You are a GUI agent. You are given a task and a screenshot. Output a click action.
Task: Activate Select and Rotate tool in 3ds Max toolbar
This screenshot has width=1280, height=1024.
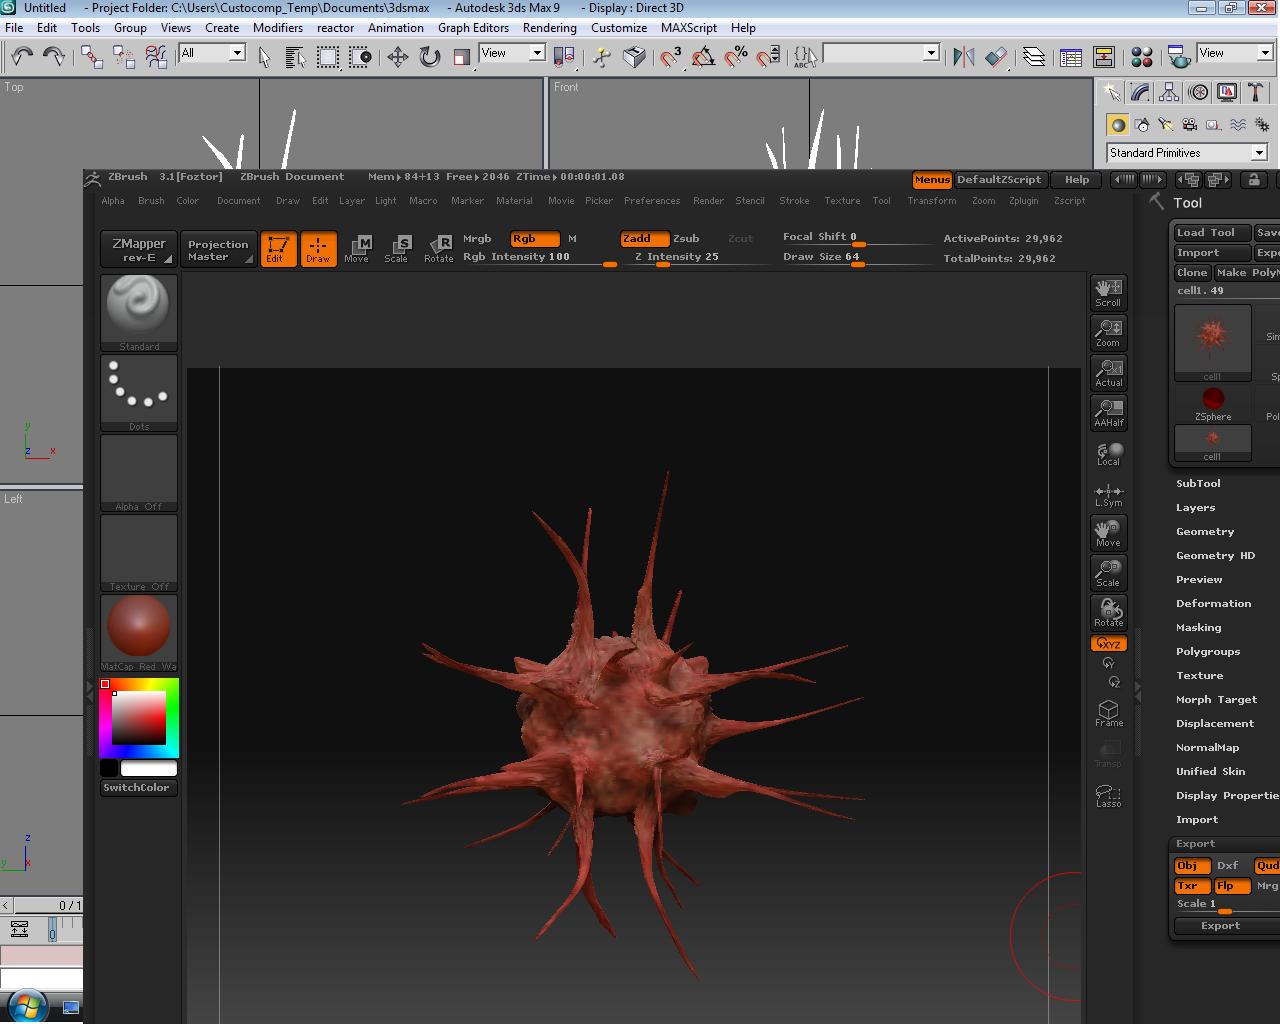coord(430,56)
